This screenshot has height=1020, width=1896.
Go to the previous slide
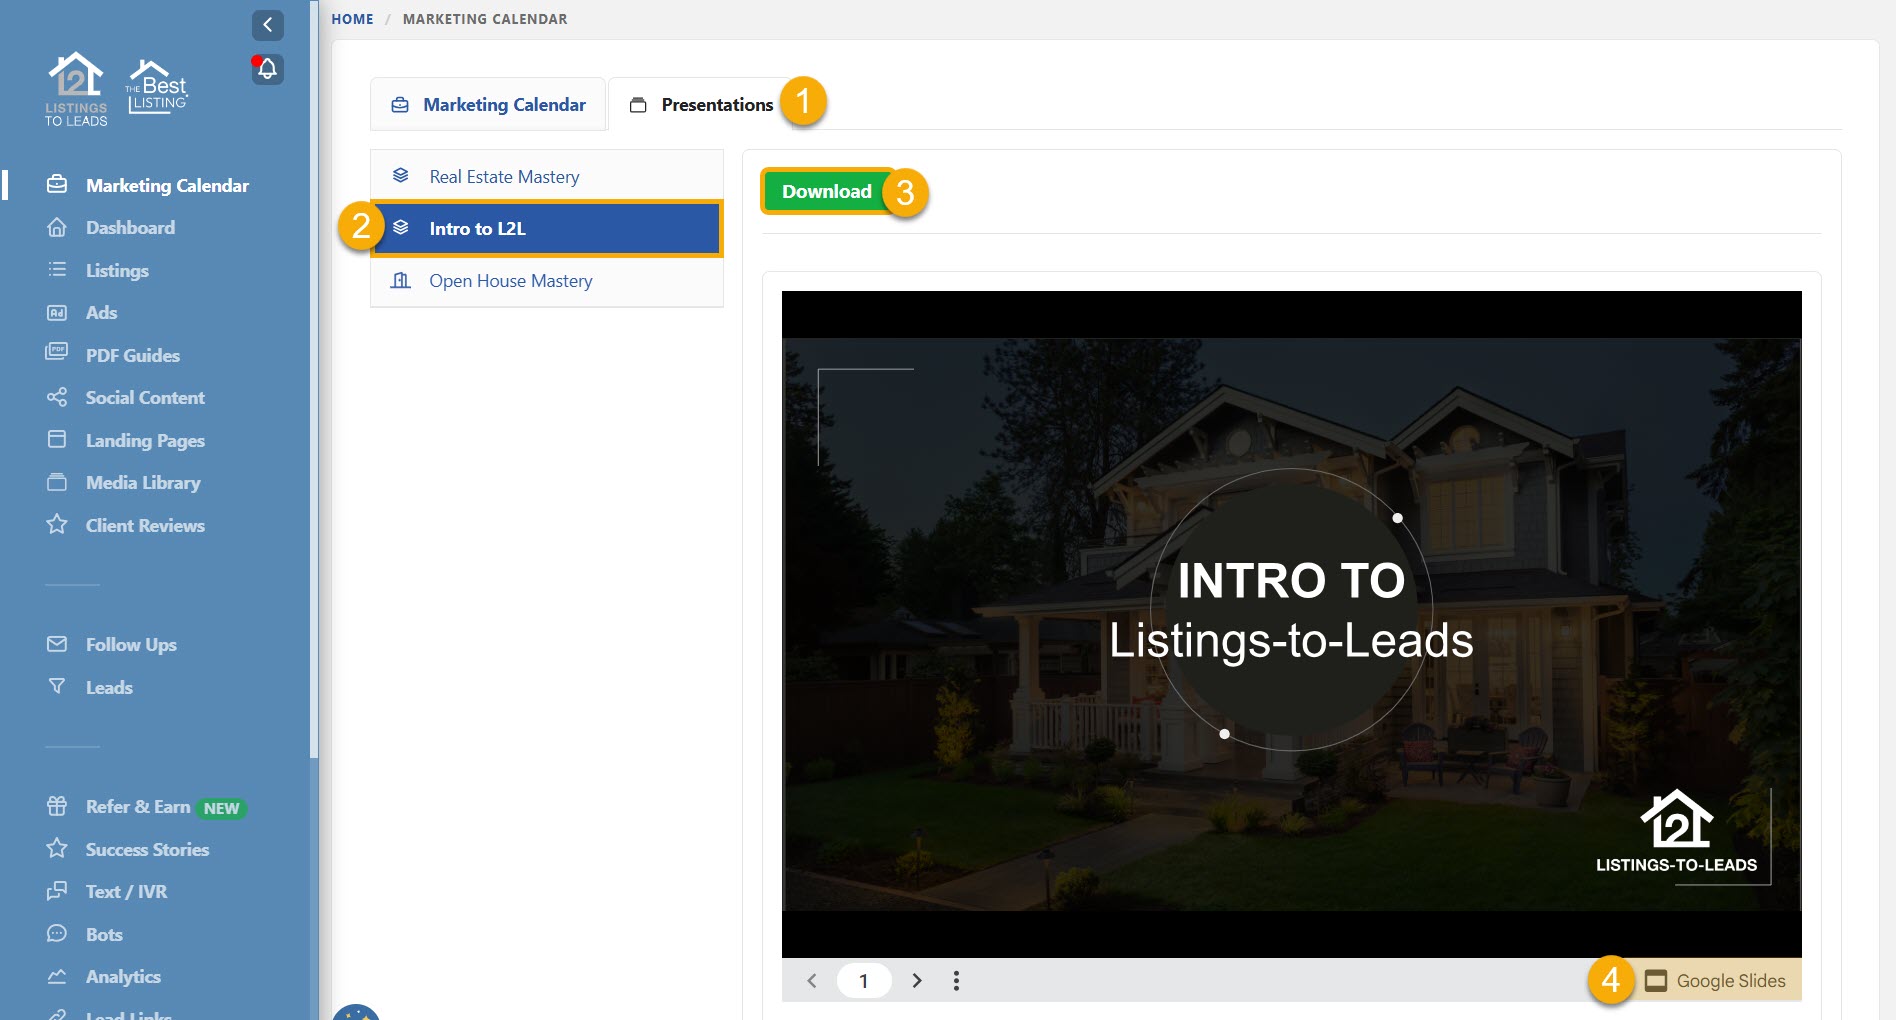tap(812, 981)
